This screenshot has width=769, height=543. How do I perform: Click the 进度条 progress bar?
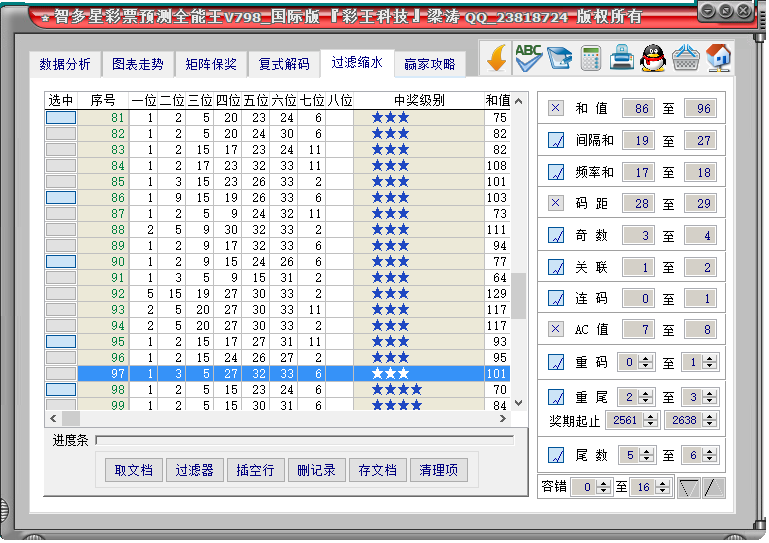pos(305,440)
